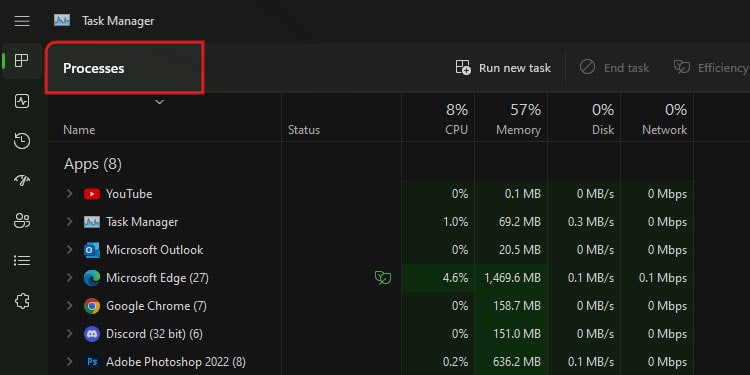Click the sort chevron above Name column
The width and height of the screenshot is (750, 375).
159,102
